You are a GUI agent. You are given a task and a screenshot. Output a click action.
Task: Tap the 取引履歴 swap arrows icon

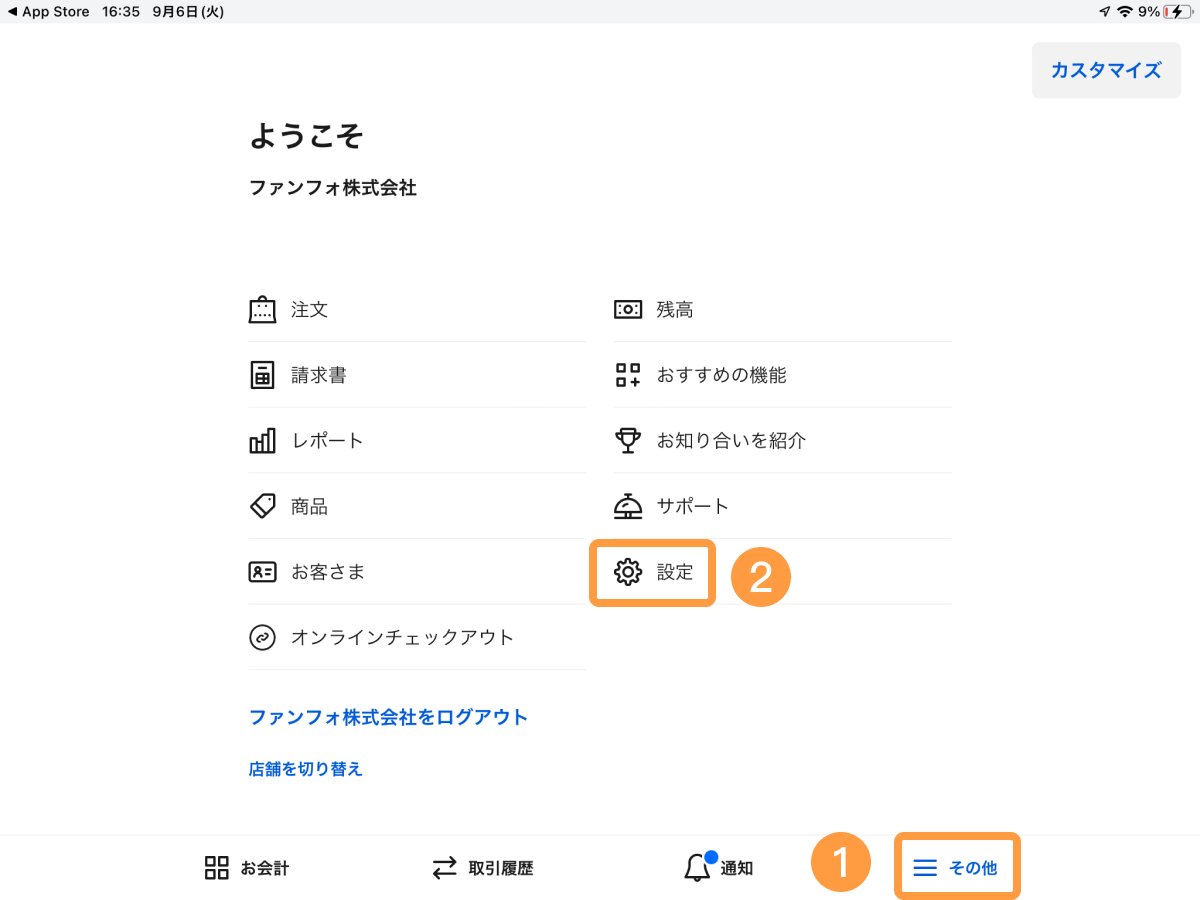(x=445, y=867)
